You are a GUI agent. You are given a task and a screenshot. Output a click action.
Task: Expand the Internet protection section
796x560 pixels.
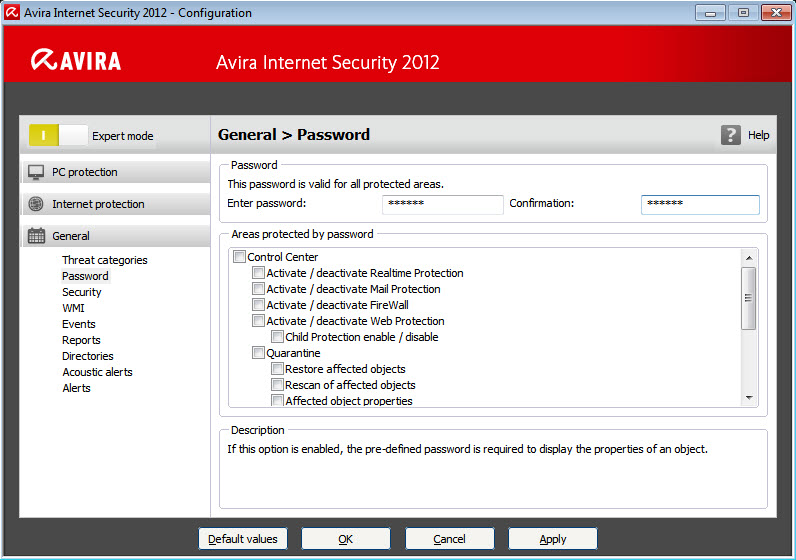pyautogui.click(x=116, y=204)
